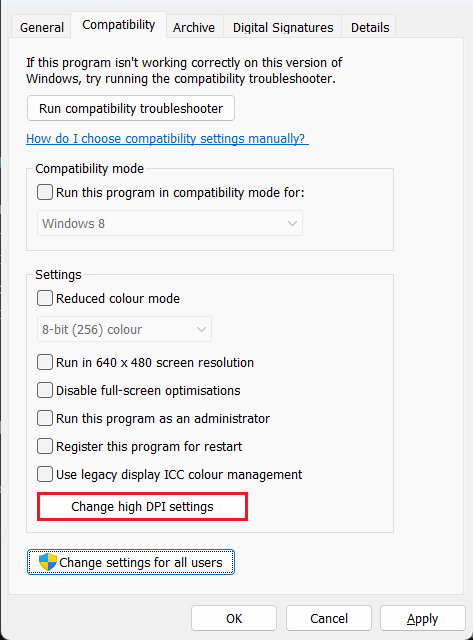
Task: Open the Archive tab
Action: [x=194, y=27]
